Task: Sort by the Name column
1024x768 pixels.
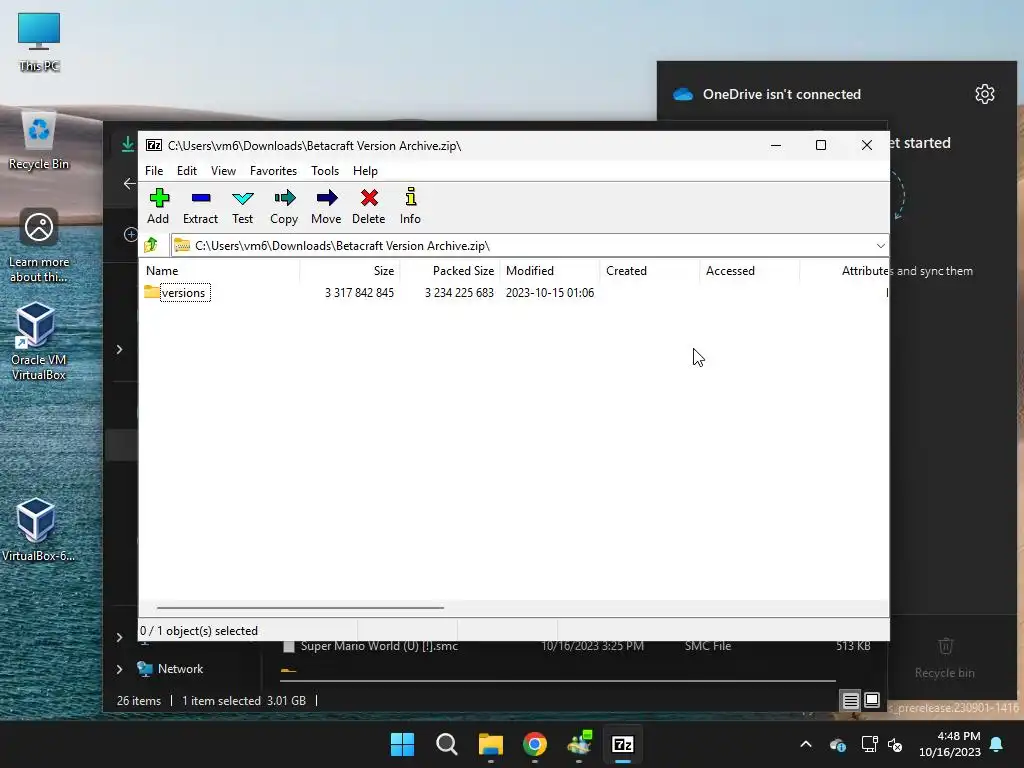Action: point(219,270)
